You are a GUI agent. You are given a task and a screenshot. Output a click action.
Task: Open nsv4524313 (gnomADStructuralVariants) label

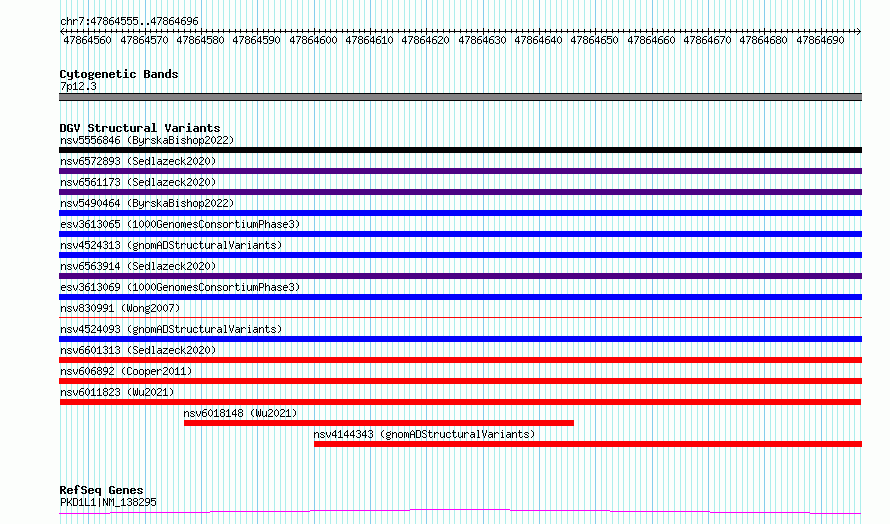171,245
